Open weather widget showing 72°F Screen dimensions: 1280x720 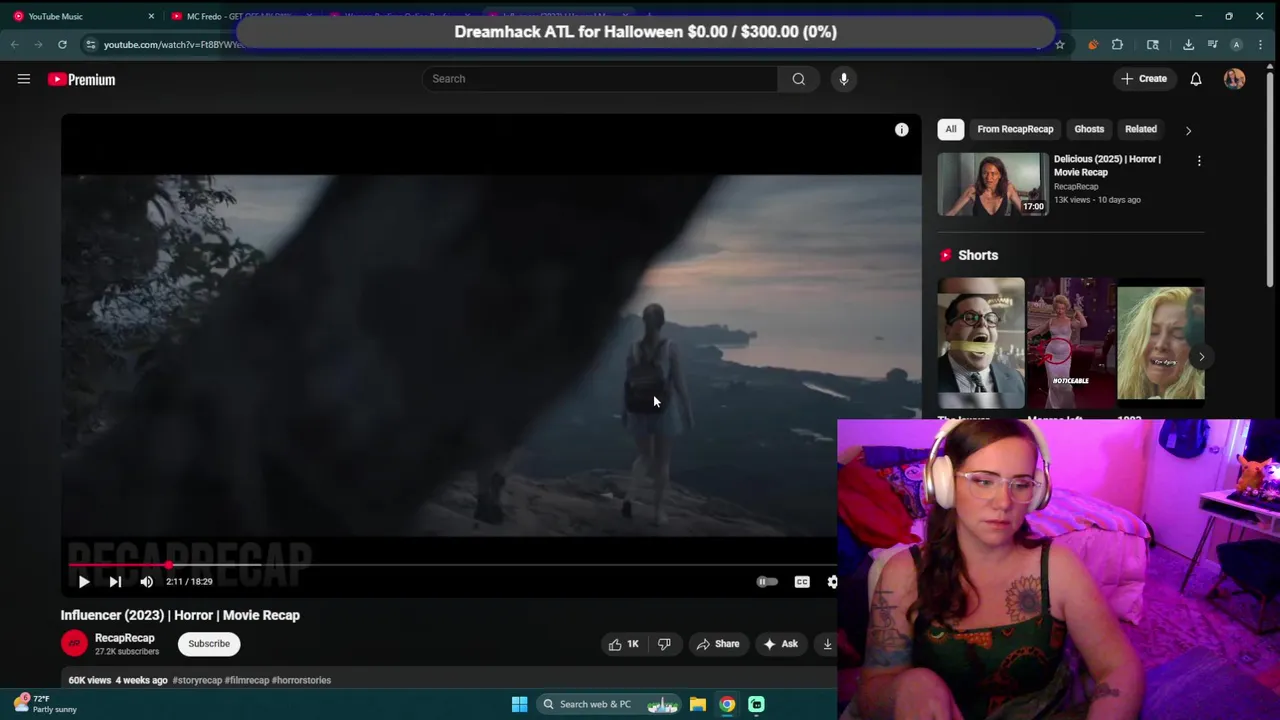45,704
